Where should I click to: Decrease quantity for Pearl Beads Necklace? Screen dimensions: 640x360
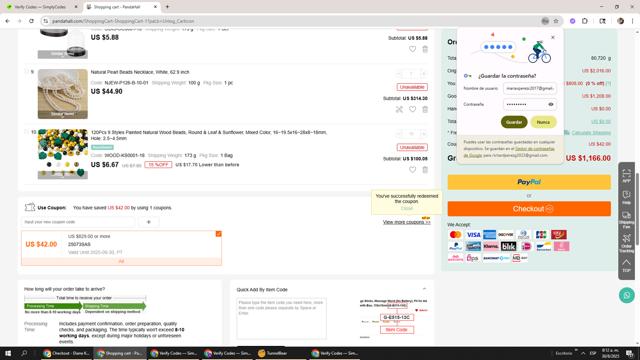click(x=399, y=74)
